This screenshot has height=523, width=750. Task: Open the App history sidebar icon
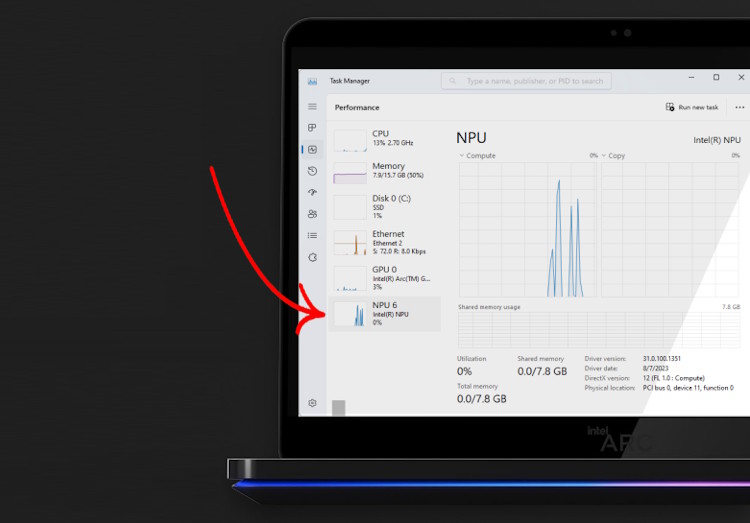tap(312, 171)
